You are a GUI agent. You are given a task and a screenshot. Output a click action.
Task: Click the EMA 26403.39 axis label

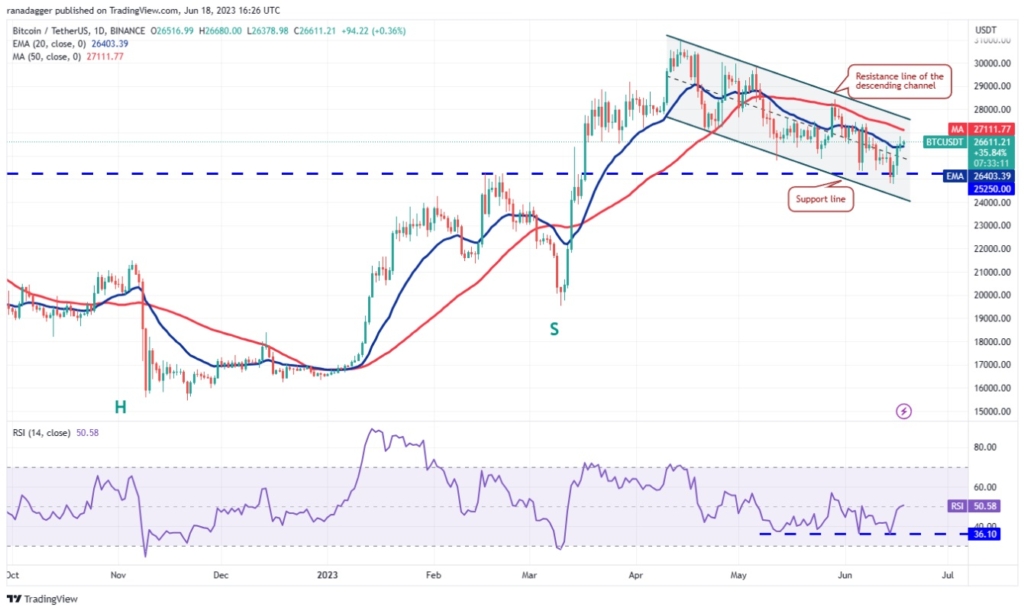click(x=979, y=176)
